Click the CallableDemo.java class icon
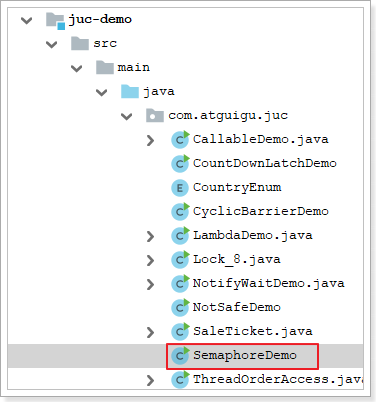Viewport: 376px width, 402px height. coord(180,140)
